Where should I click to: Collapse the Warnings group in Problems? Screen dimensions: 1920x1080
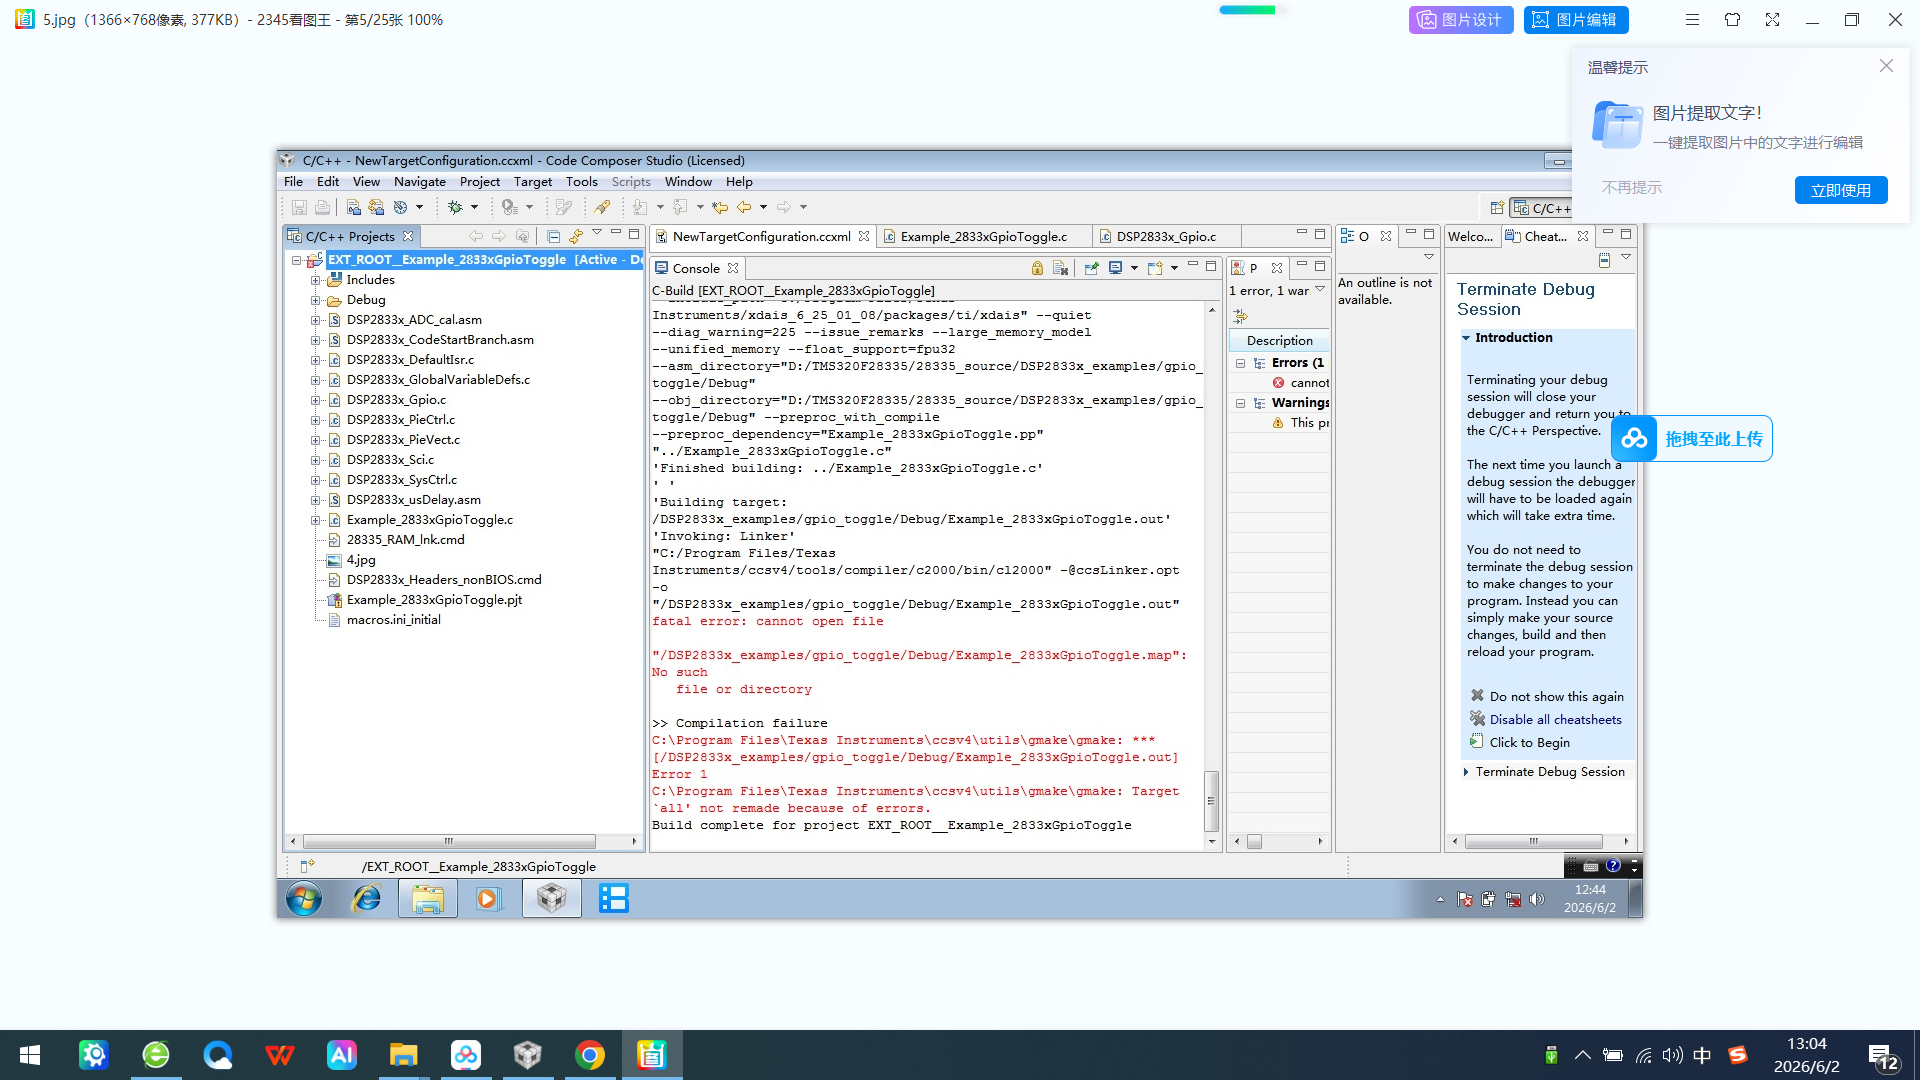(1240, 403)
